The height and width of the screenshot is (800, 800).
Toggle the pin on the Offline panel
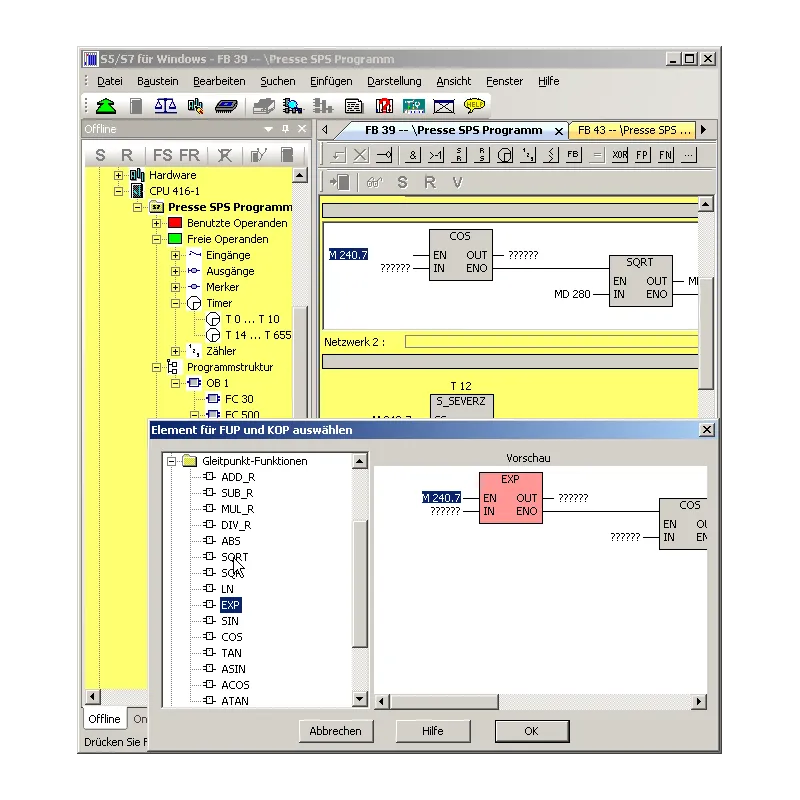[x=286, y=129]
